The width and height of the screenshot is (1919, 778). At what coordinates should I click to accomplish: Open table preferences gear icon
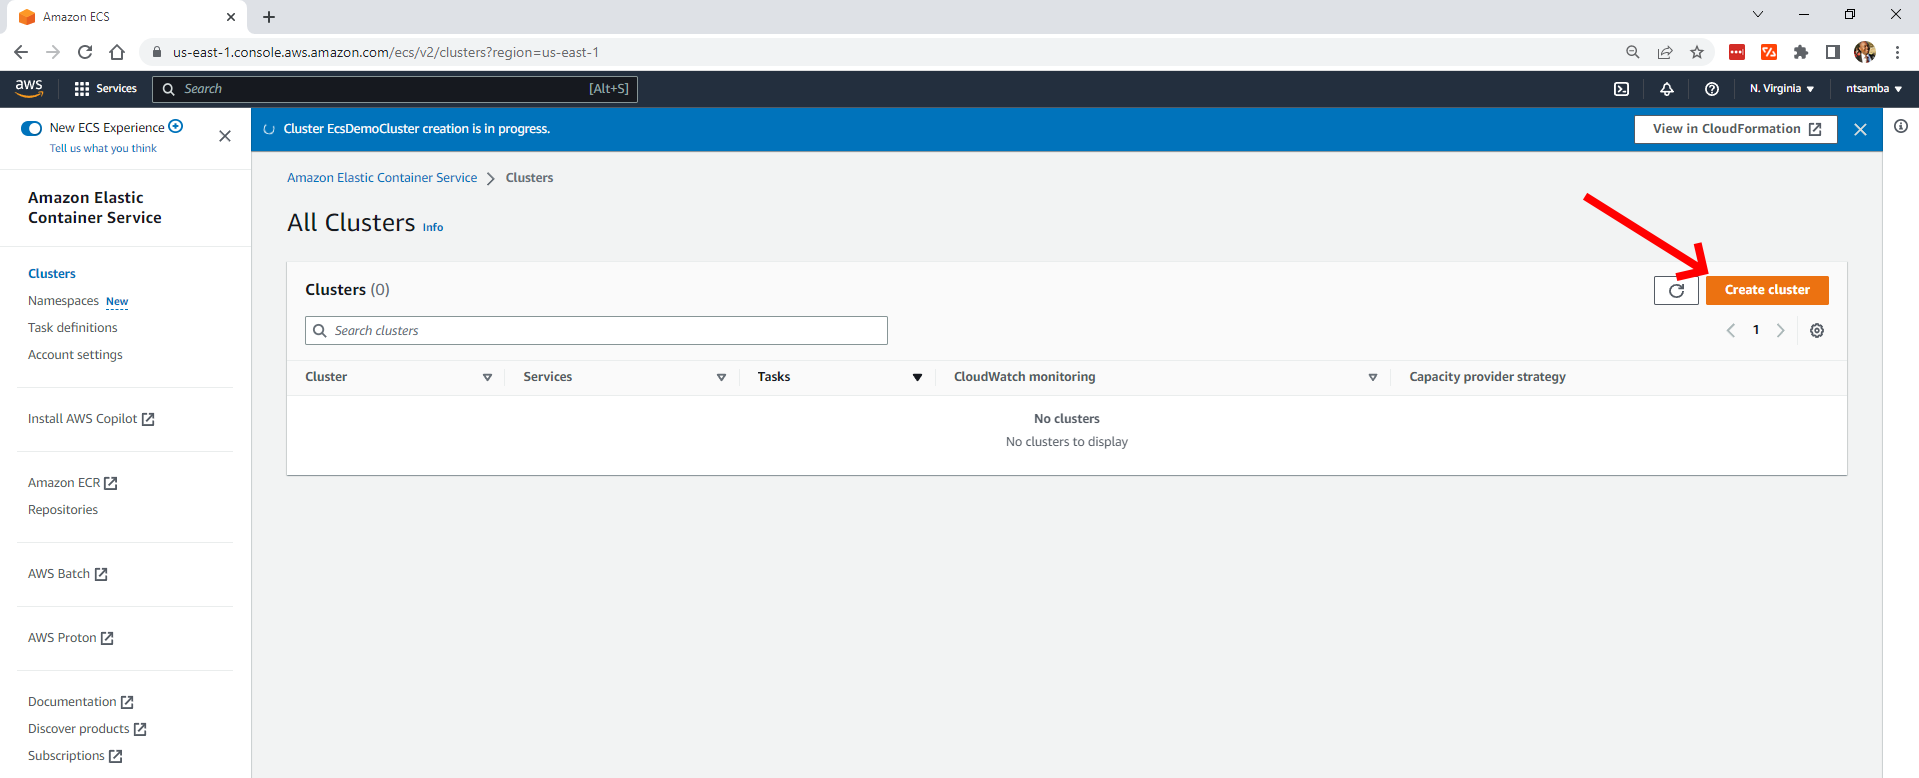(1817, 331)
